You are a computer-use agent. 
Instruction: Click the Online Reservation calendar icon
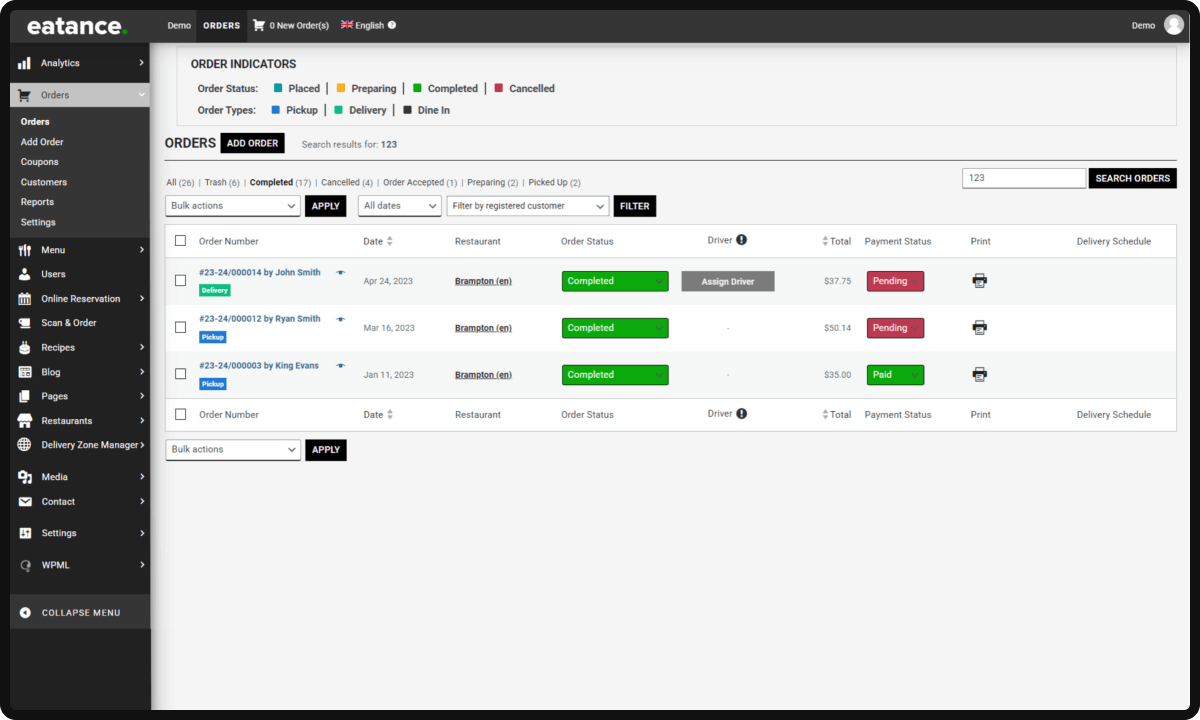(x=24, y=299)
